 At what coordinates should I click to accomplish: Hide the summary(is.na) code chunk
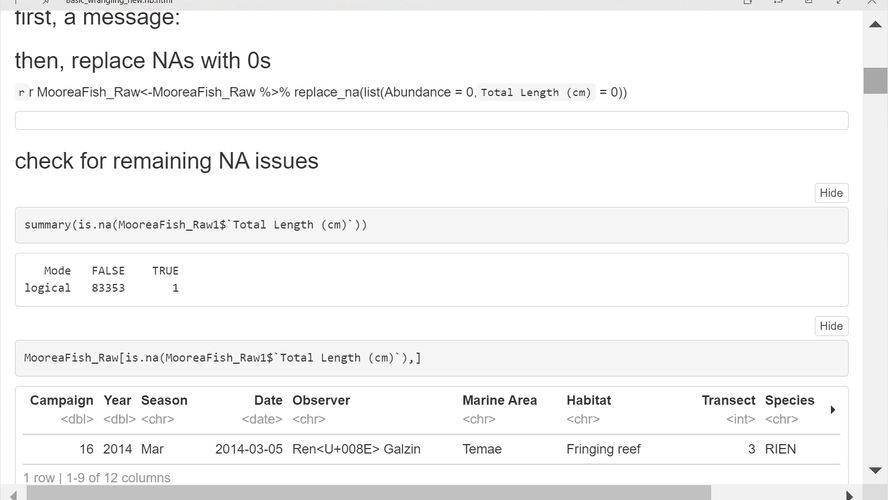point(831,193)
